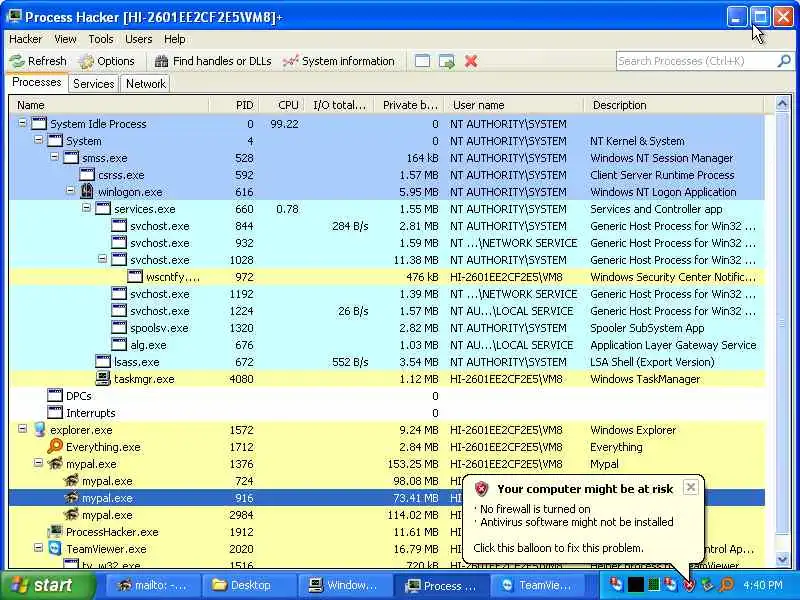Switch to the Services tab
800x600 pixels.
click(x=93, y=84)
